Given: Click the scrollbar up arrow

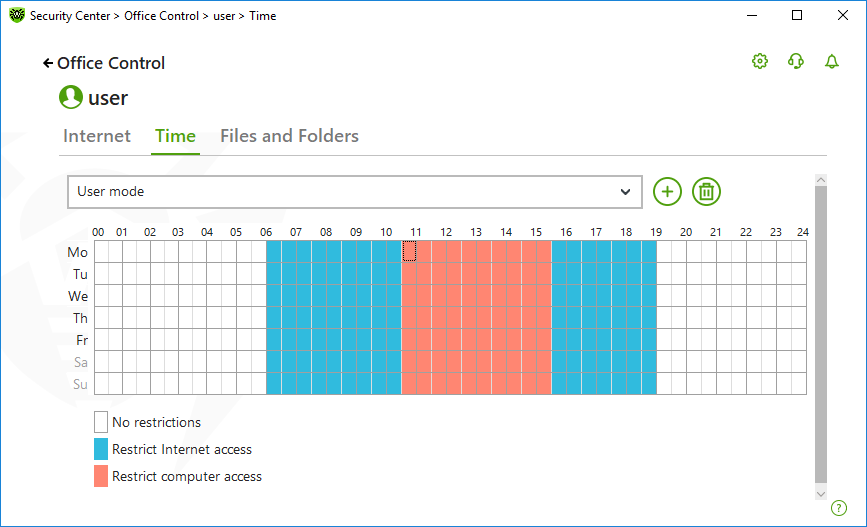Looking at the screenshot, I should [x=821, y=180].
